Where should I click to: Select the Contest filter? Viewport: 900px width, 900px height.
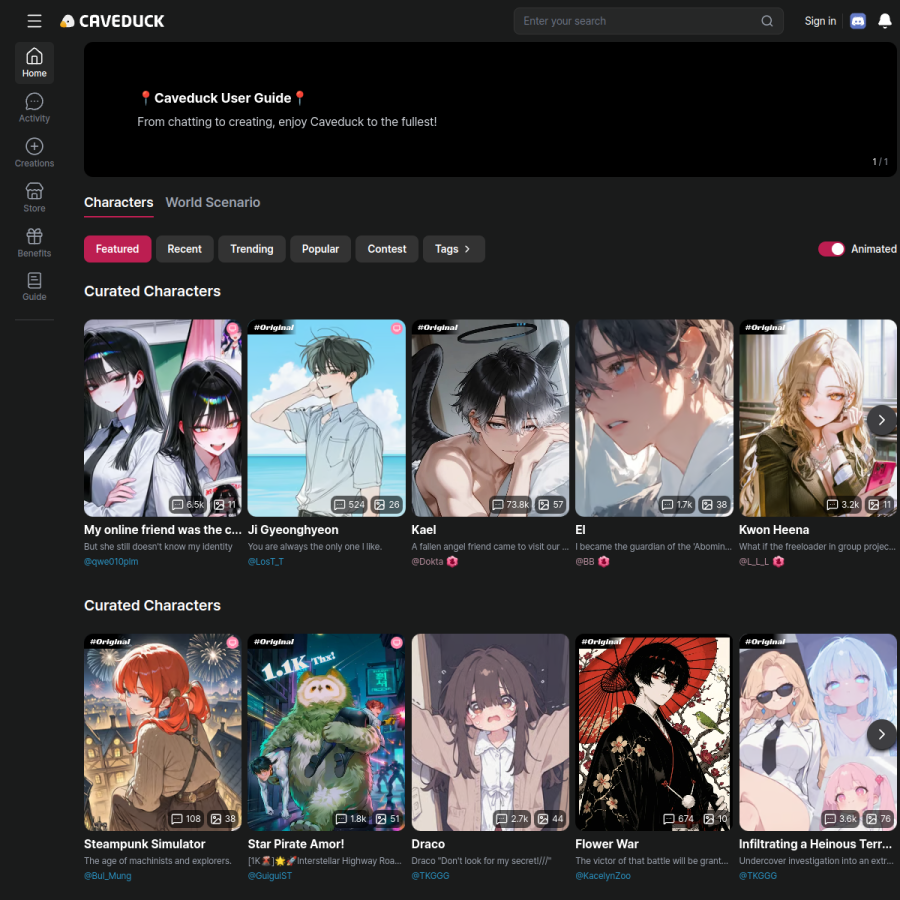coord(387,249)
